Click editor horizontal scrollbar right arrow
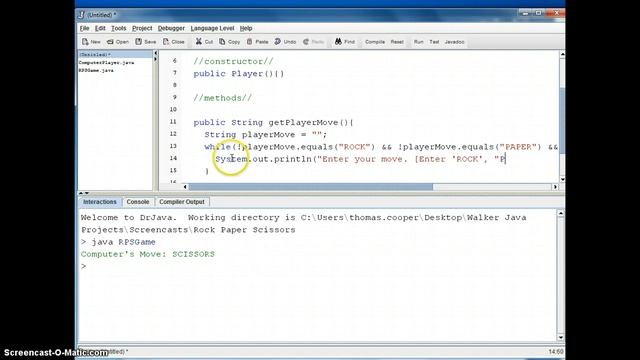The height and width of the screenshot is (360, 640). click(x=555, y=187)
